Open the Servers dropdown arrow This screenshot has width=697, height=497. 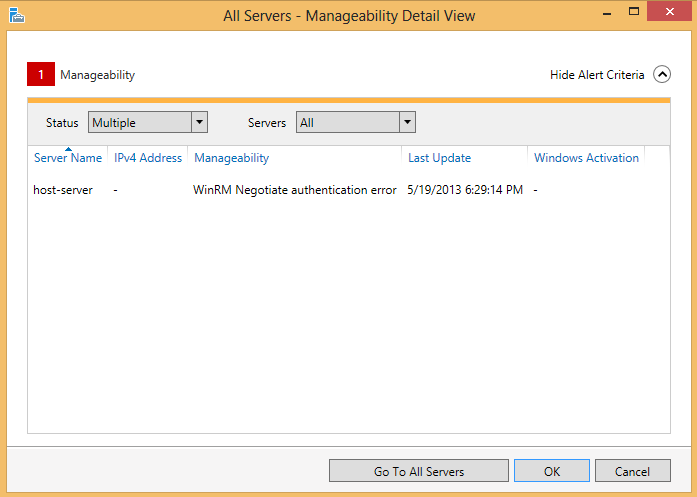pos(407,122)
